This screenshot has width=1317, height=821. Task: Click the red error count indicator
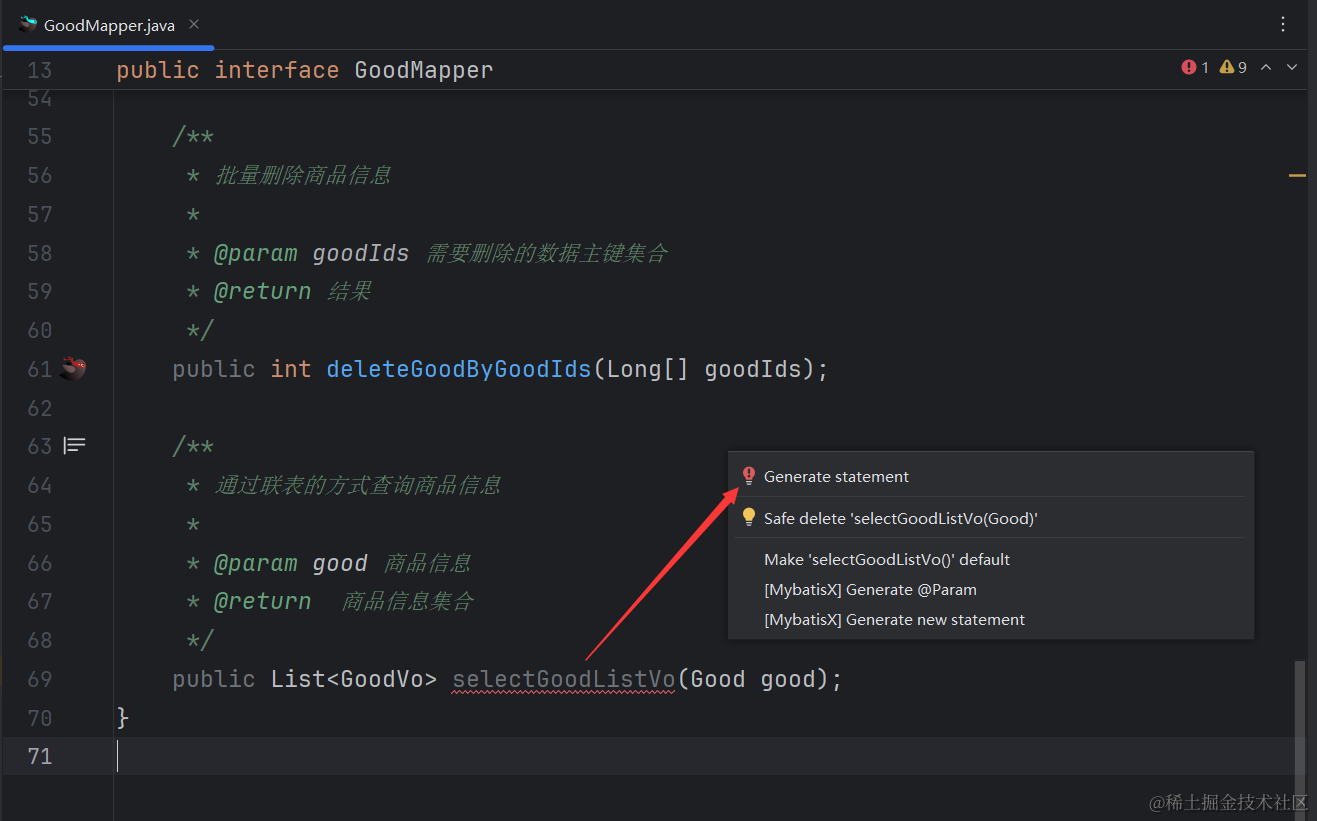point(1195,67)
